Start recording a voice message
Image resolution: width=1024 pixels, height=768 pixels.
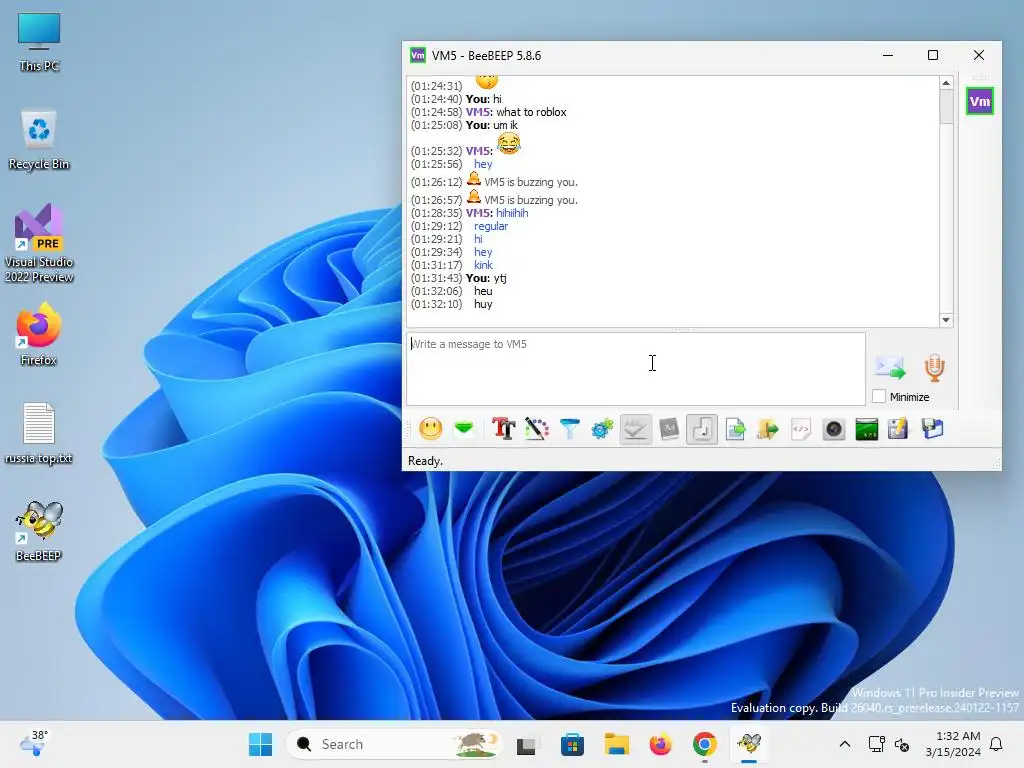(935, 368)
